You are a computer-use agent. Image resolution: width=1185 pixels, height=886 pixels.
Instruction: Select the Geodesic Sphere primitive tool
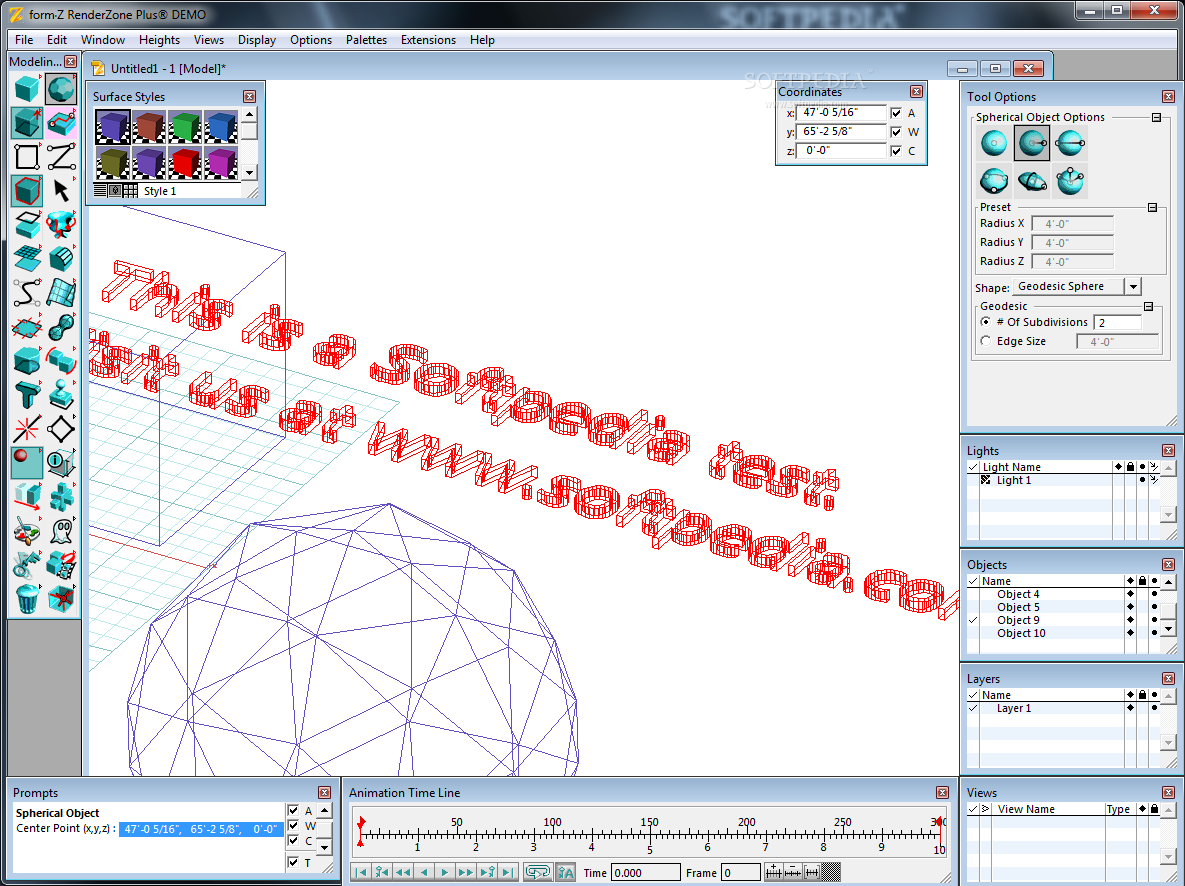61,89
